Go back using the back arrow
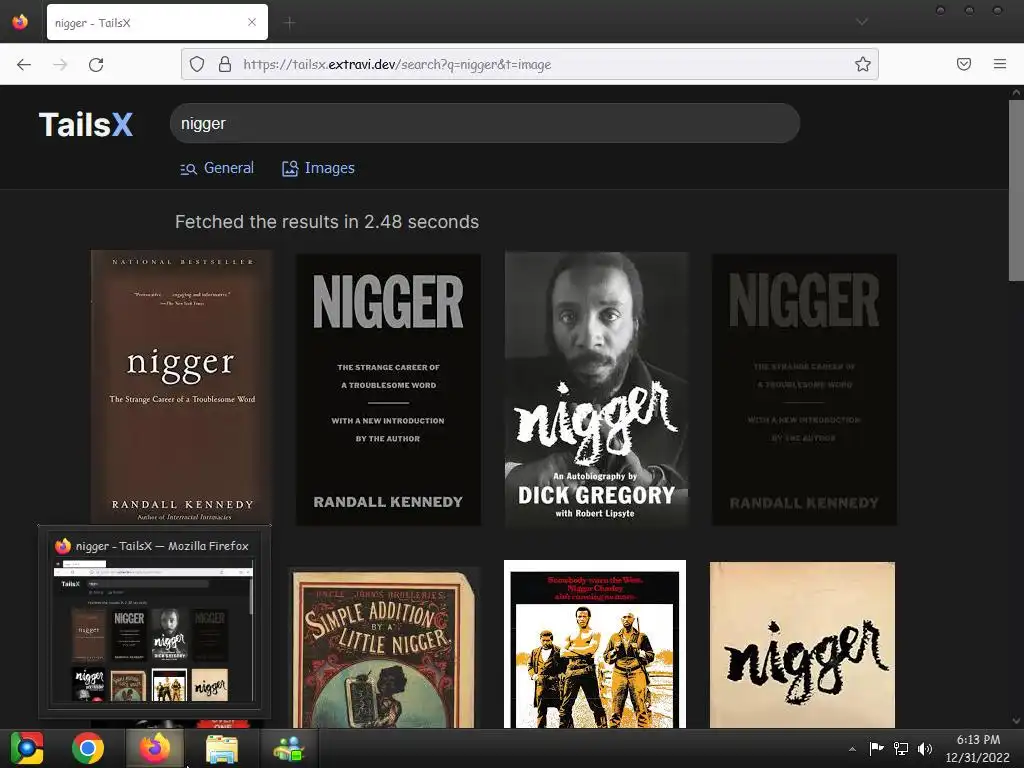 [x=24, y=64]
